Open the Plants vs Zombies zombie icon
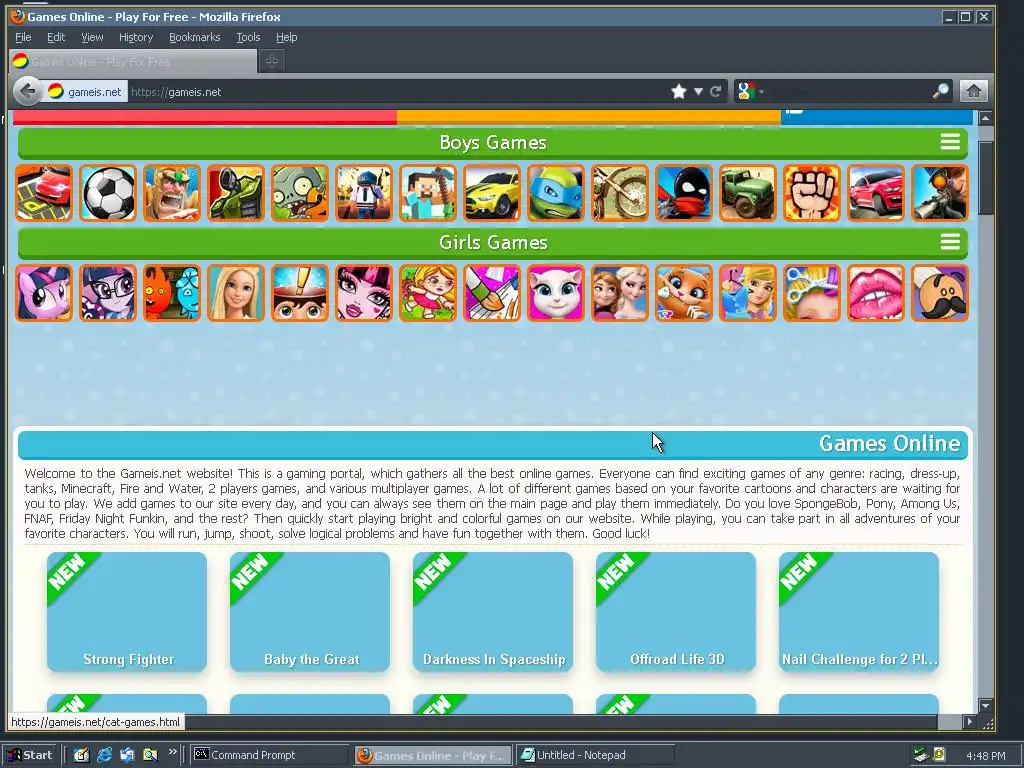The width and height of the screenshot is (1024, 768). [300, 193]
